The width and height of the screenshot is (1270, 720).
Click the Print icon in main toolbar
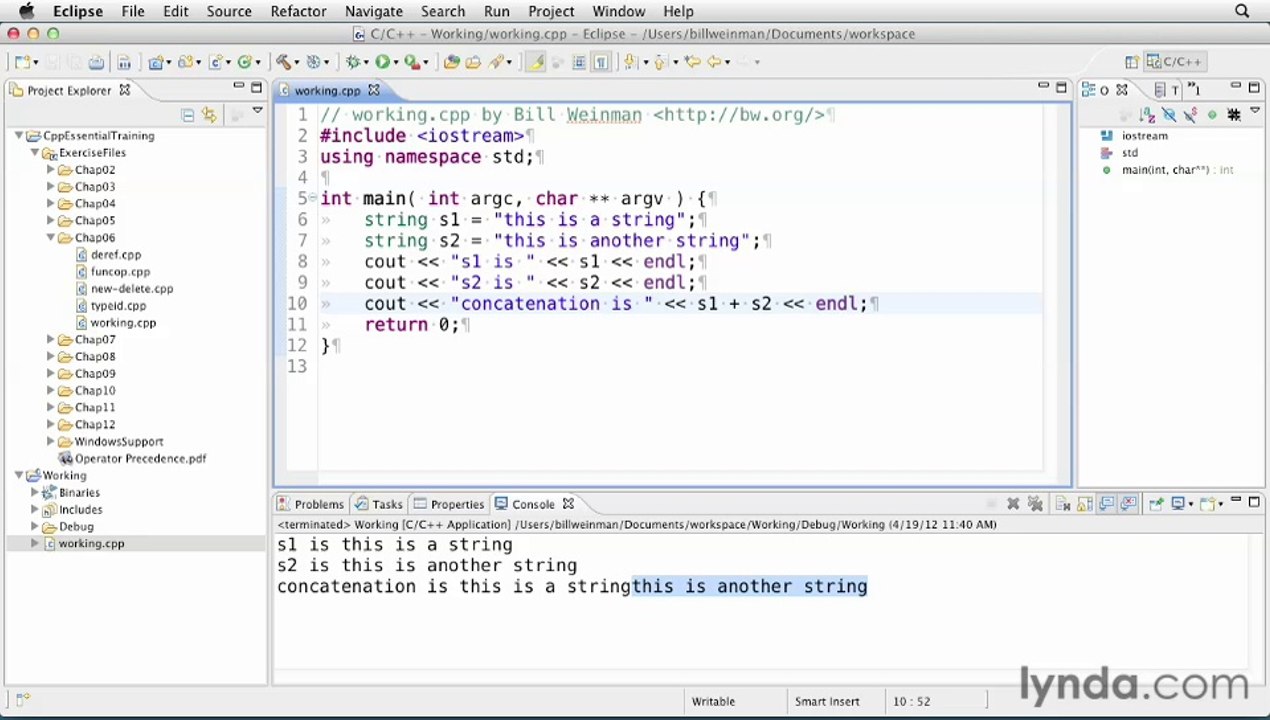[x=96, y=62]
